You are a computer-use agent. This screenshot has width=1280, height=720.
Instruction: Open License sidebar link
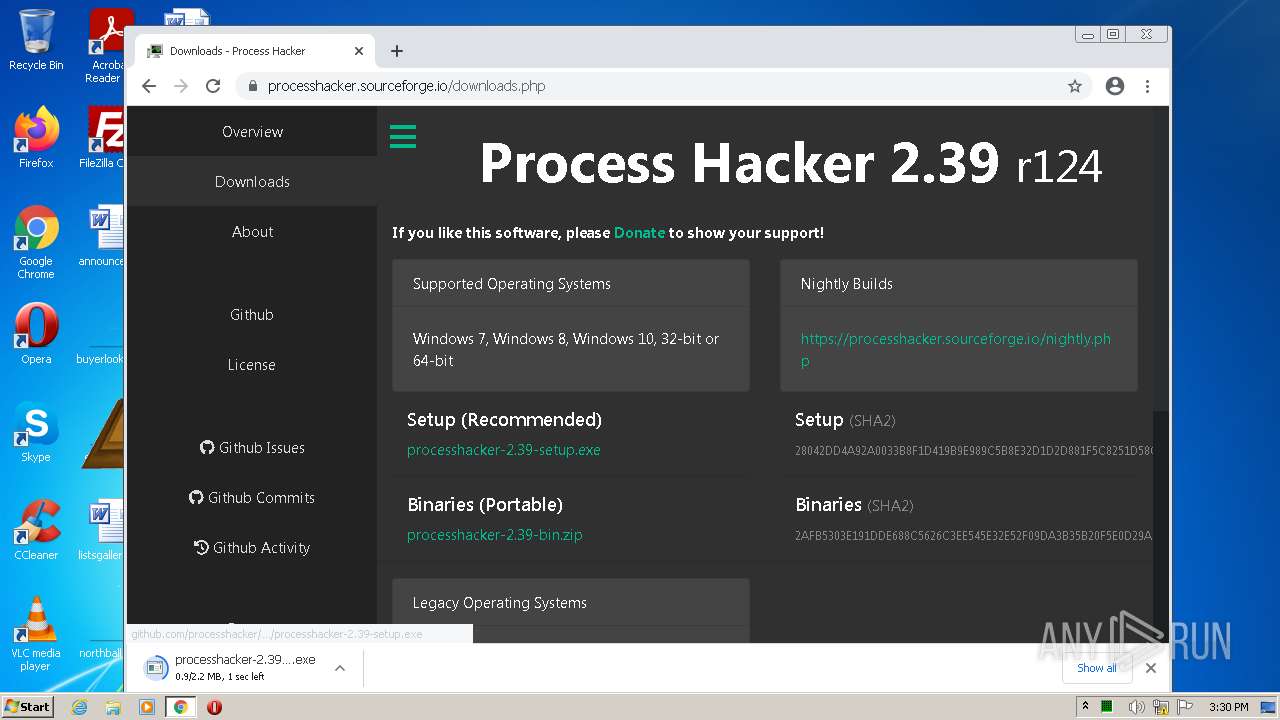(252, 365)
